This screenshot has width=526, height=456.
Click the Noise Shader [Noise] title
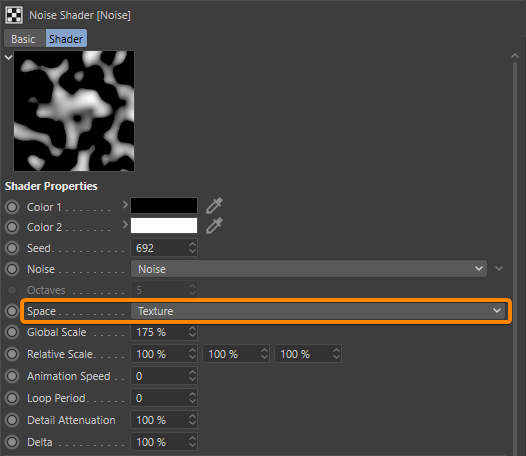(80, 15)
